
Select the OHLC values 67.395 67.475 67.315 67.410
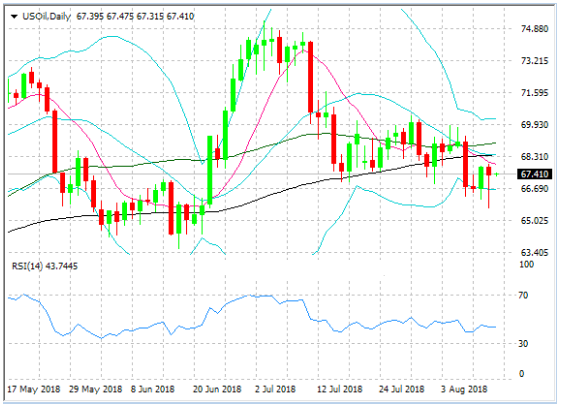click(x=135, y=16)
